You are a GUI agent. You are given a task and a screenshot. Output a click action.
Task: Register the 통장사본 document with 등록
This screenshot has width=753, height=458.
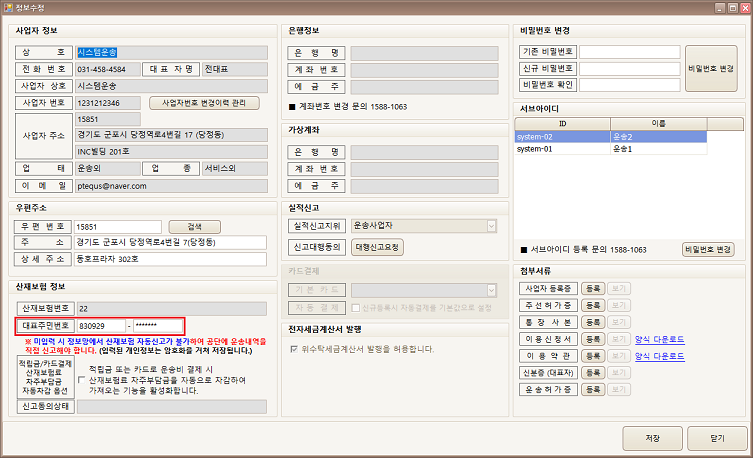coord(593,322)
